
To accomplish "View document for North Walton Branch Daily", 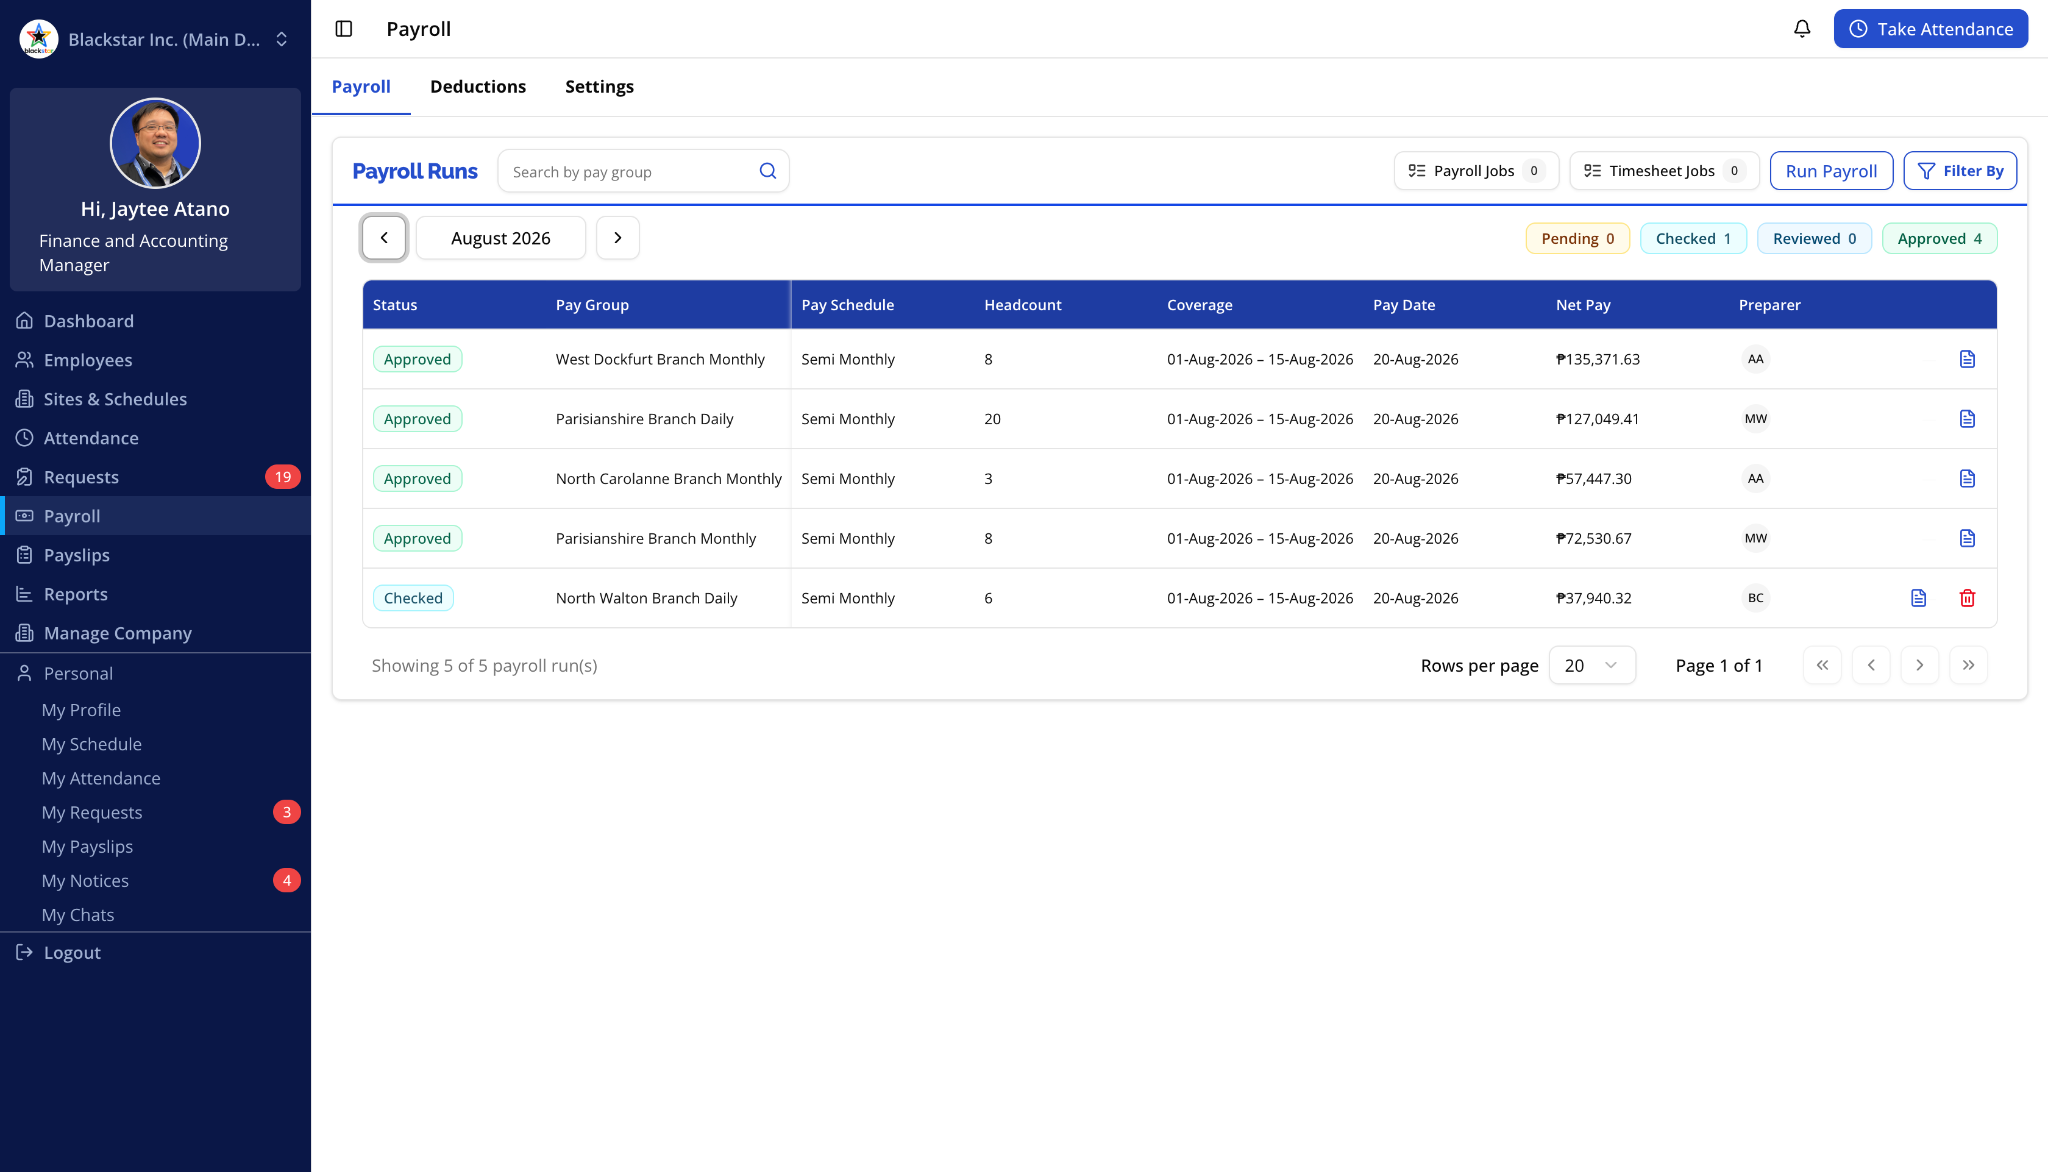I will pos(1918,598).
